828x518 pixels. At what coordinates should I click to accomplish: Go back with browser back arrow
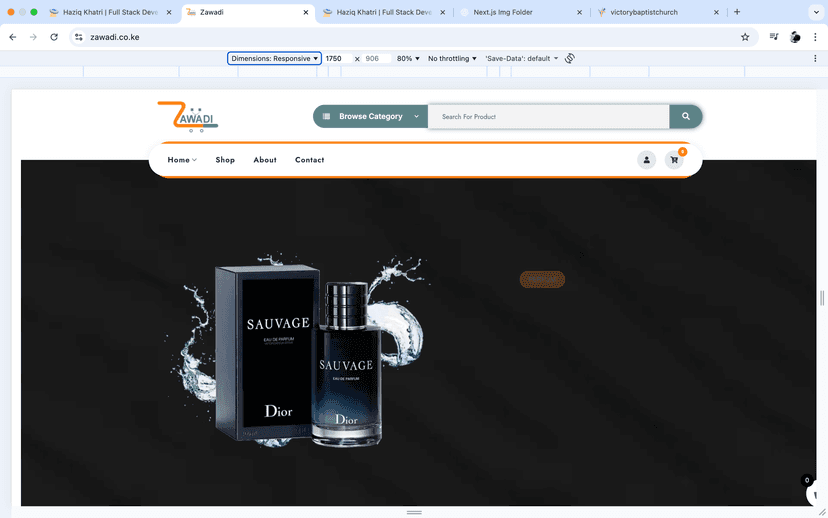[13, 37]
